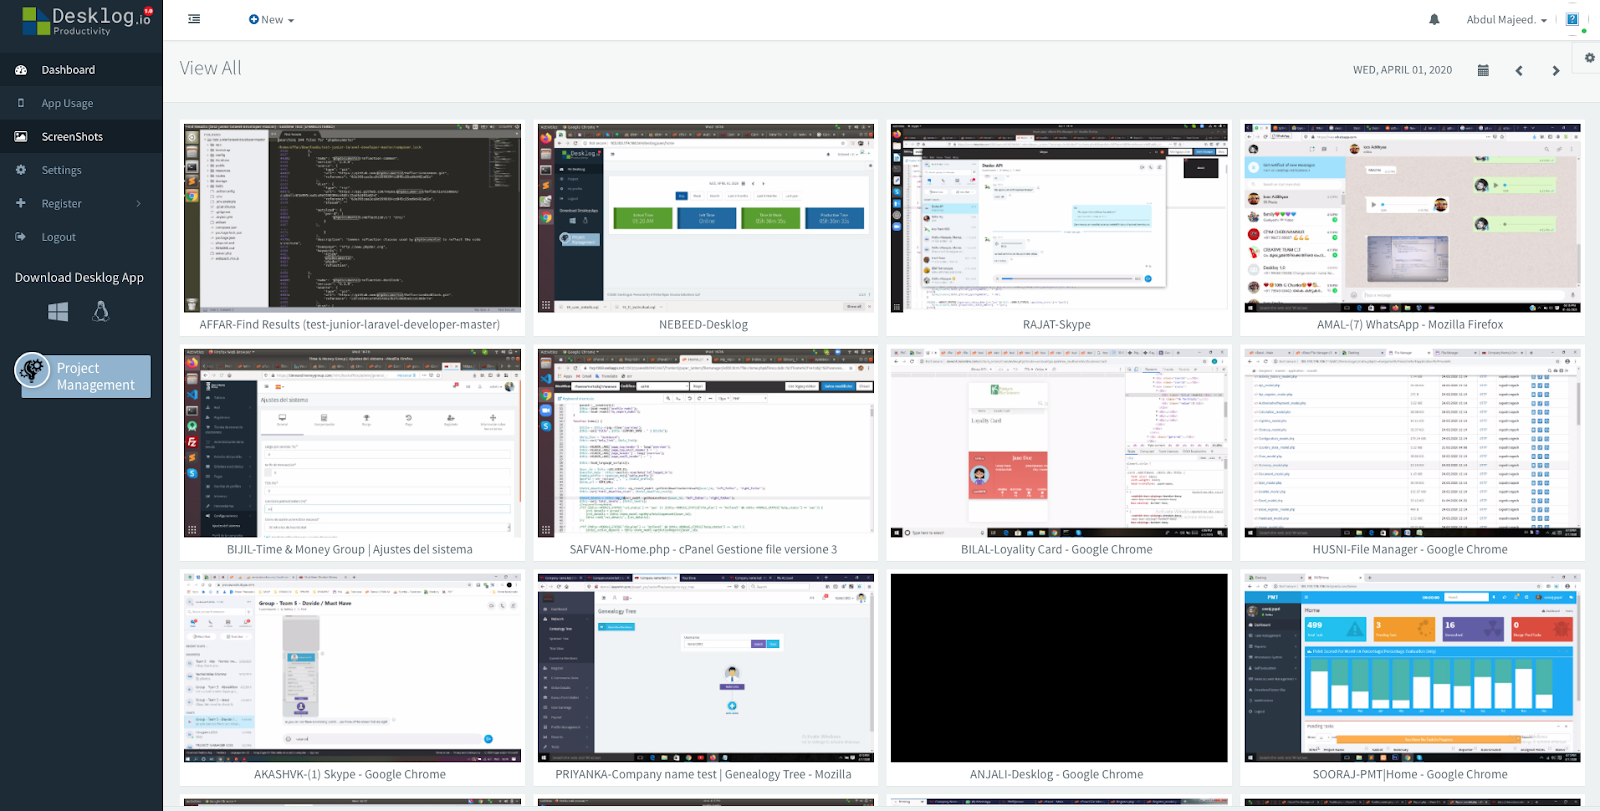The image size is (1600, 811).
Task: Expand the Abdul Majeed user dropdown
Action: point(1506,20)
